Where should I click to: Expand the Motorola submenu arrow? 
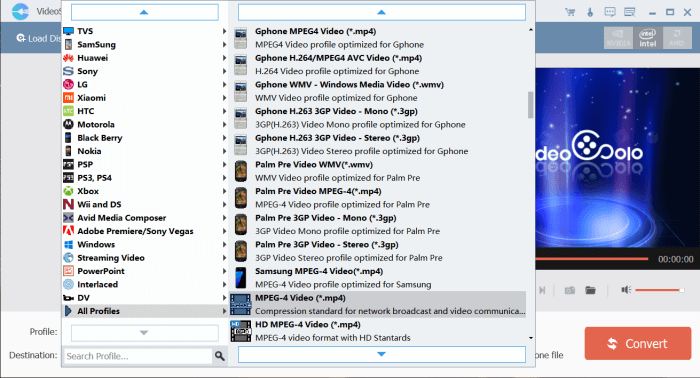point(224,125)
